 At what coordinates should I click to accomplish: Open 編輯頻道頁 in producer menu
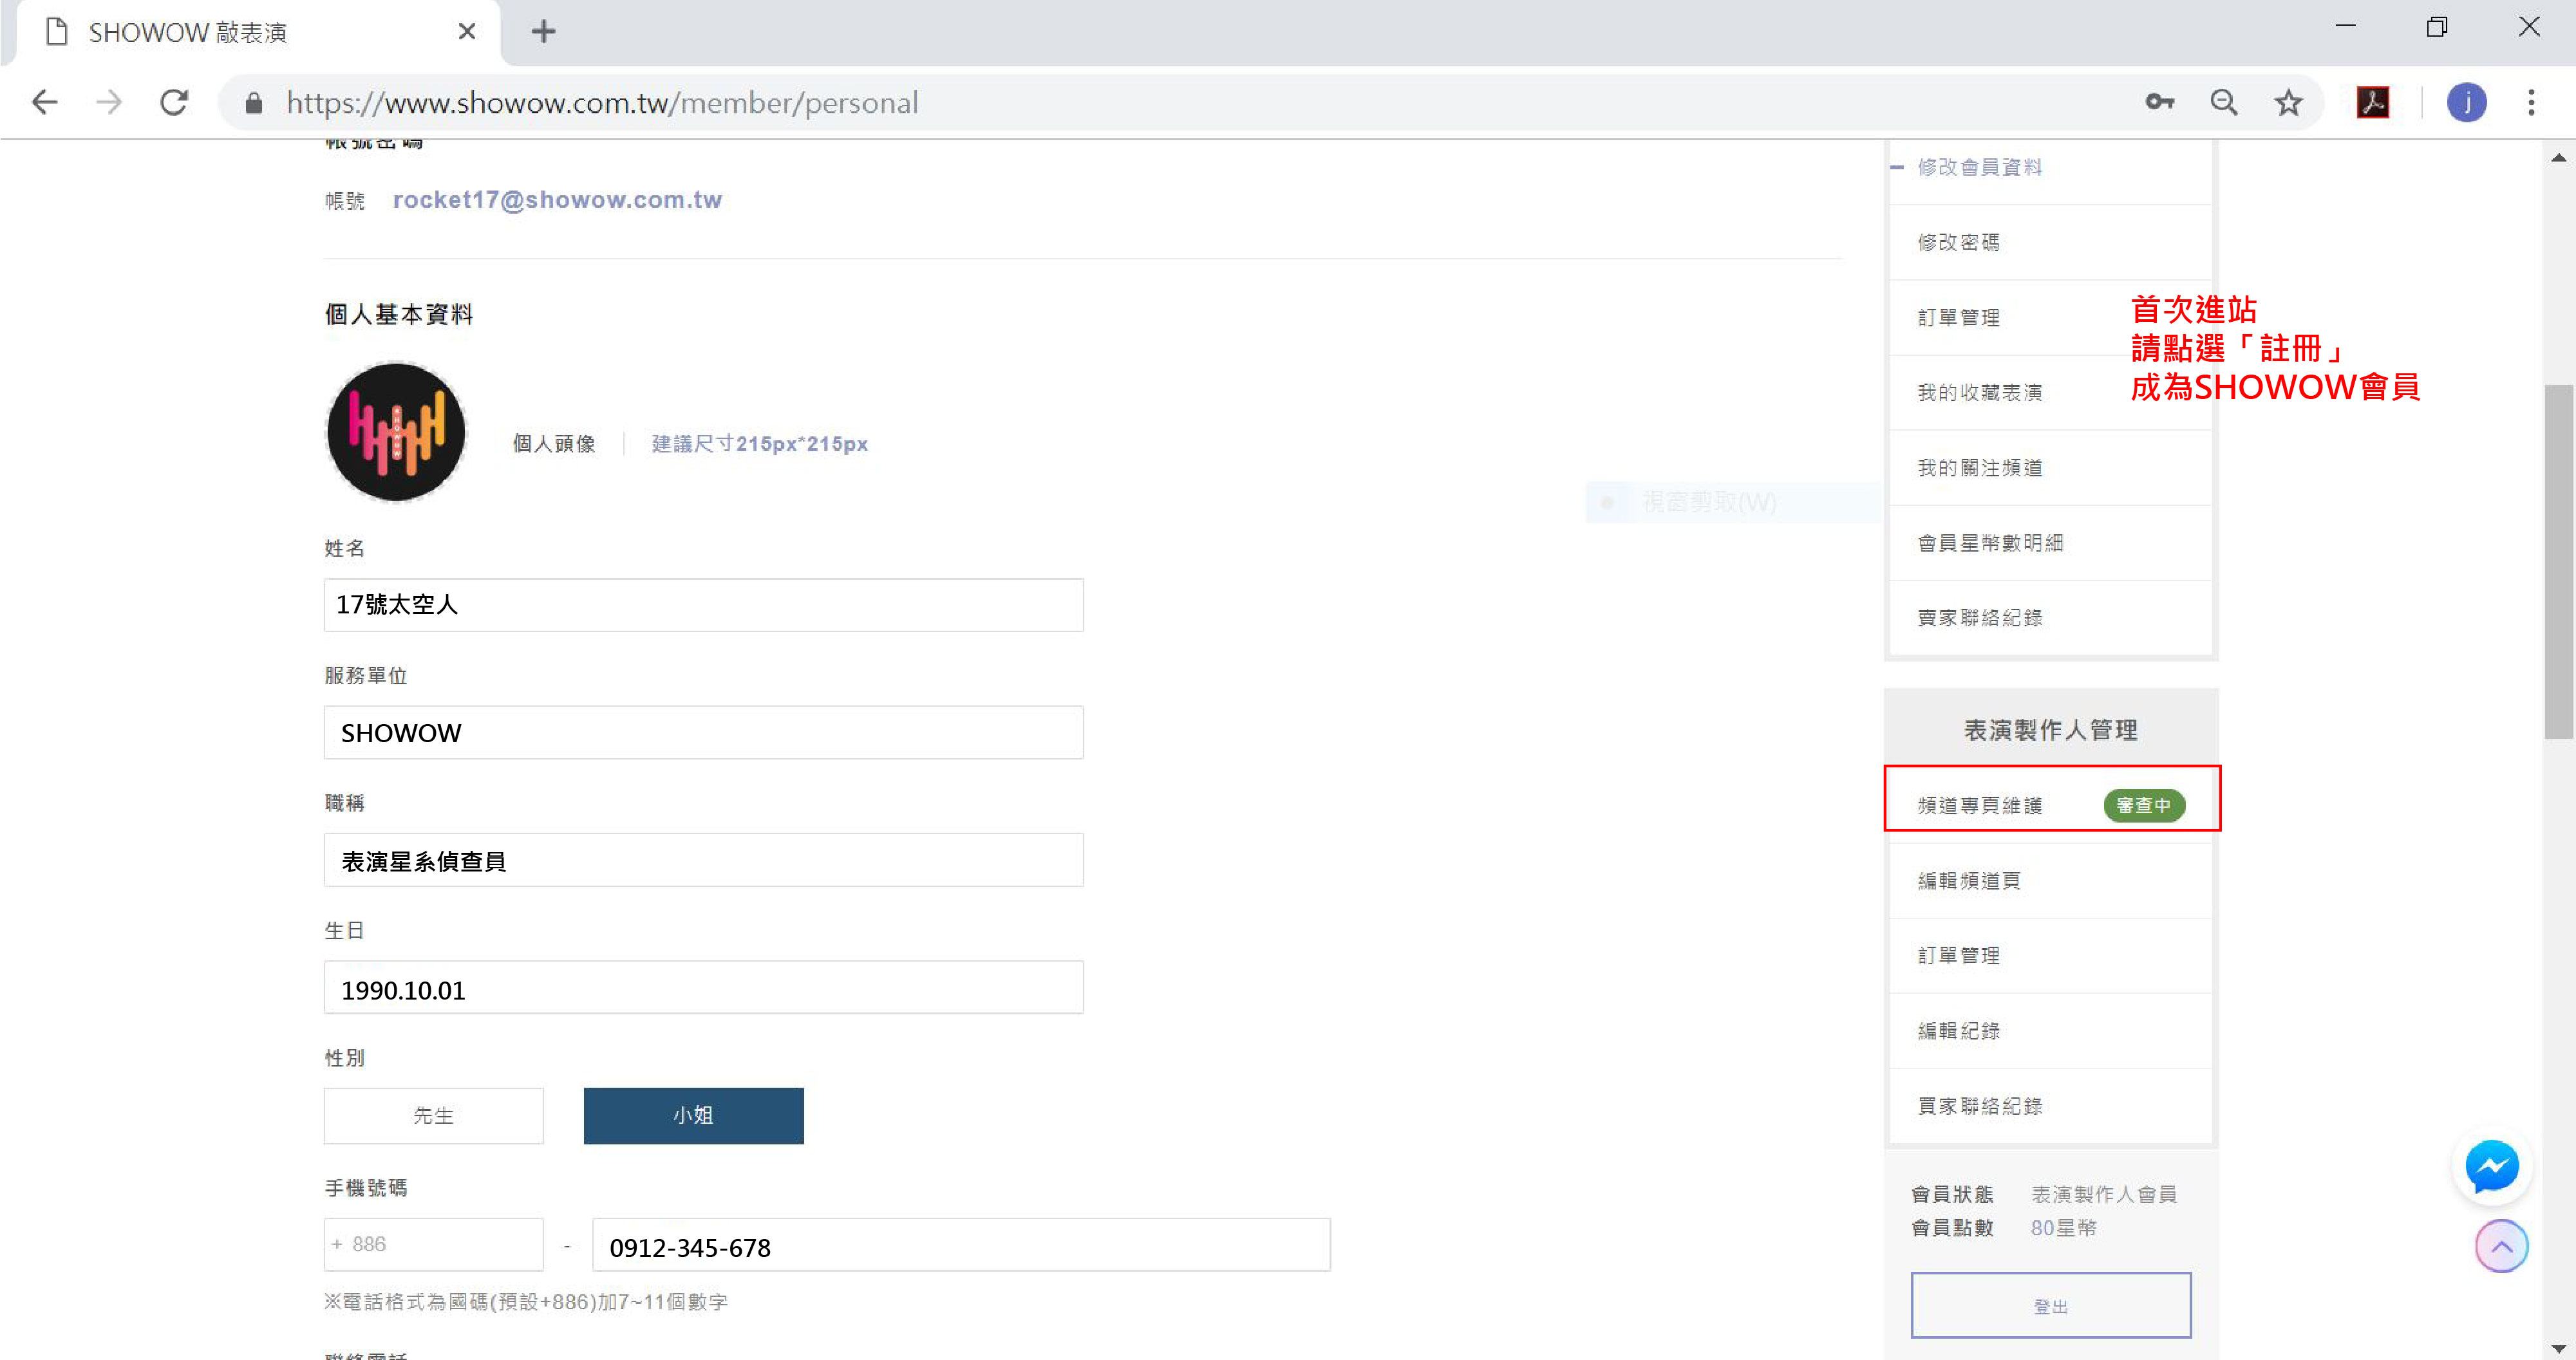coord(1969,881)
